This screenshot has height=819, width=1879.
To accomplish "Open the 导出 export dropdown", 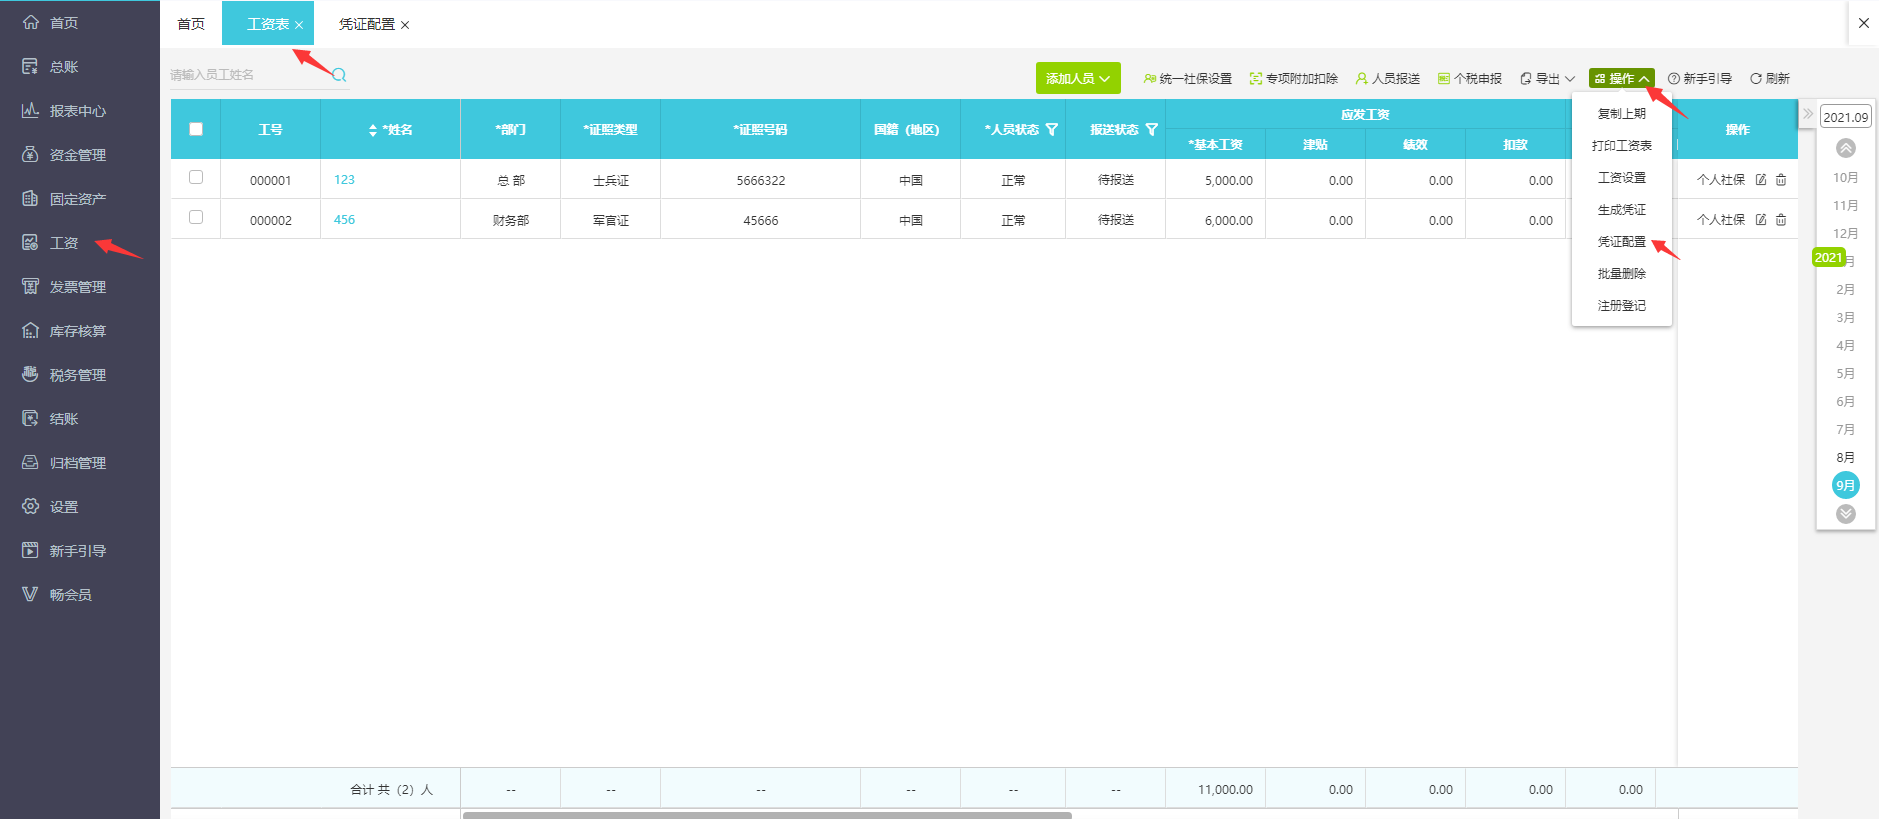I will pyautogui.click(x=1547, y=79).
